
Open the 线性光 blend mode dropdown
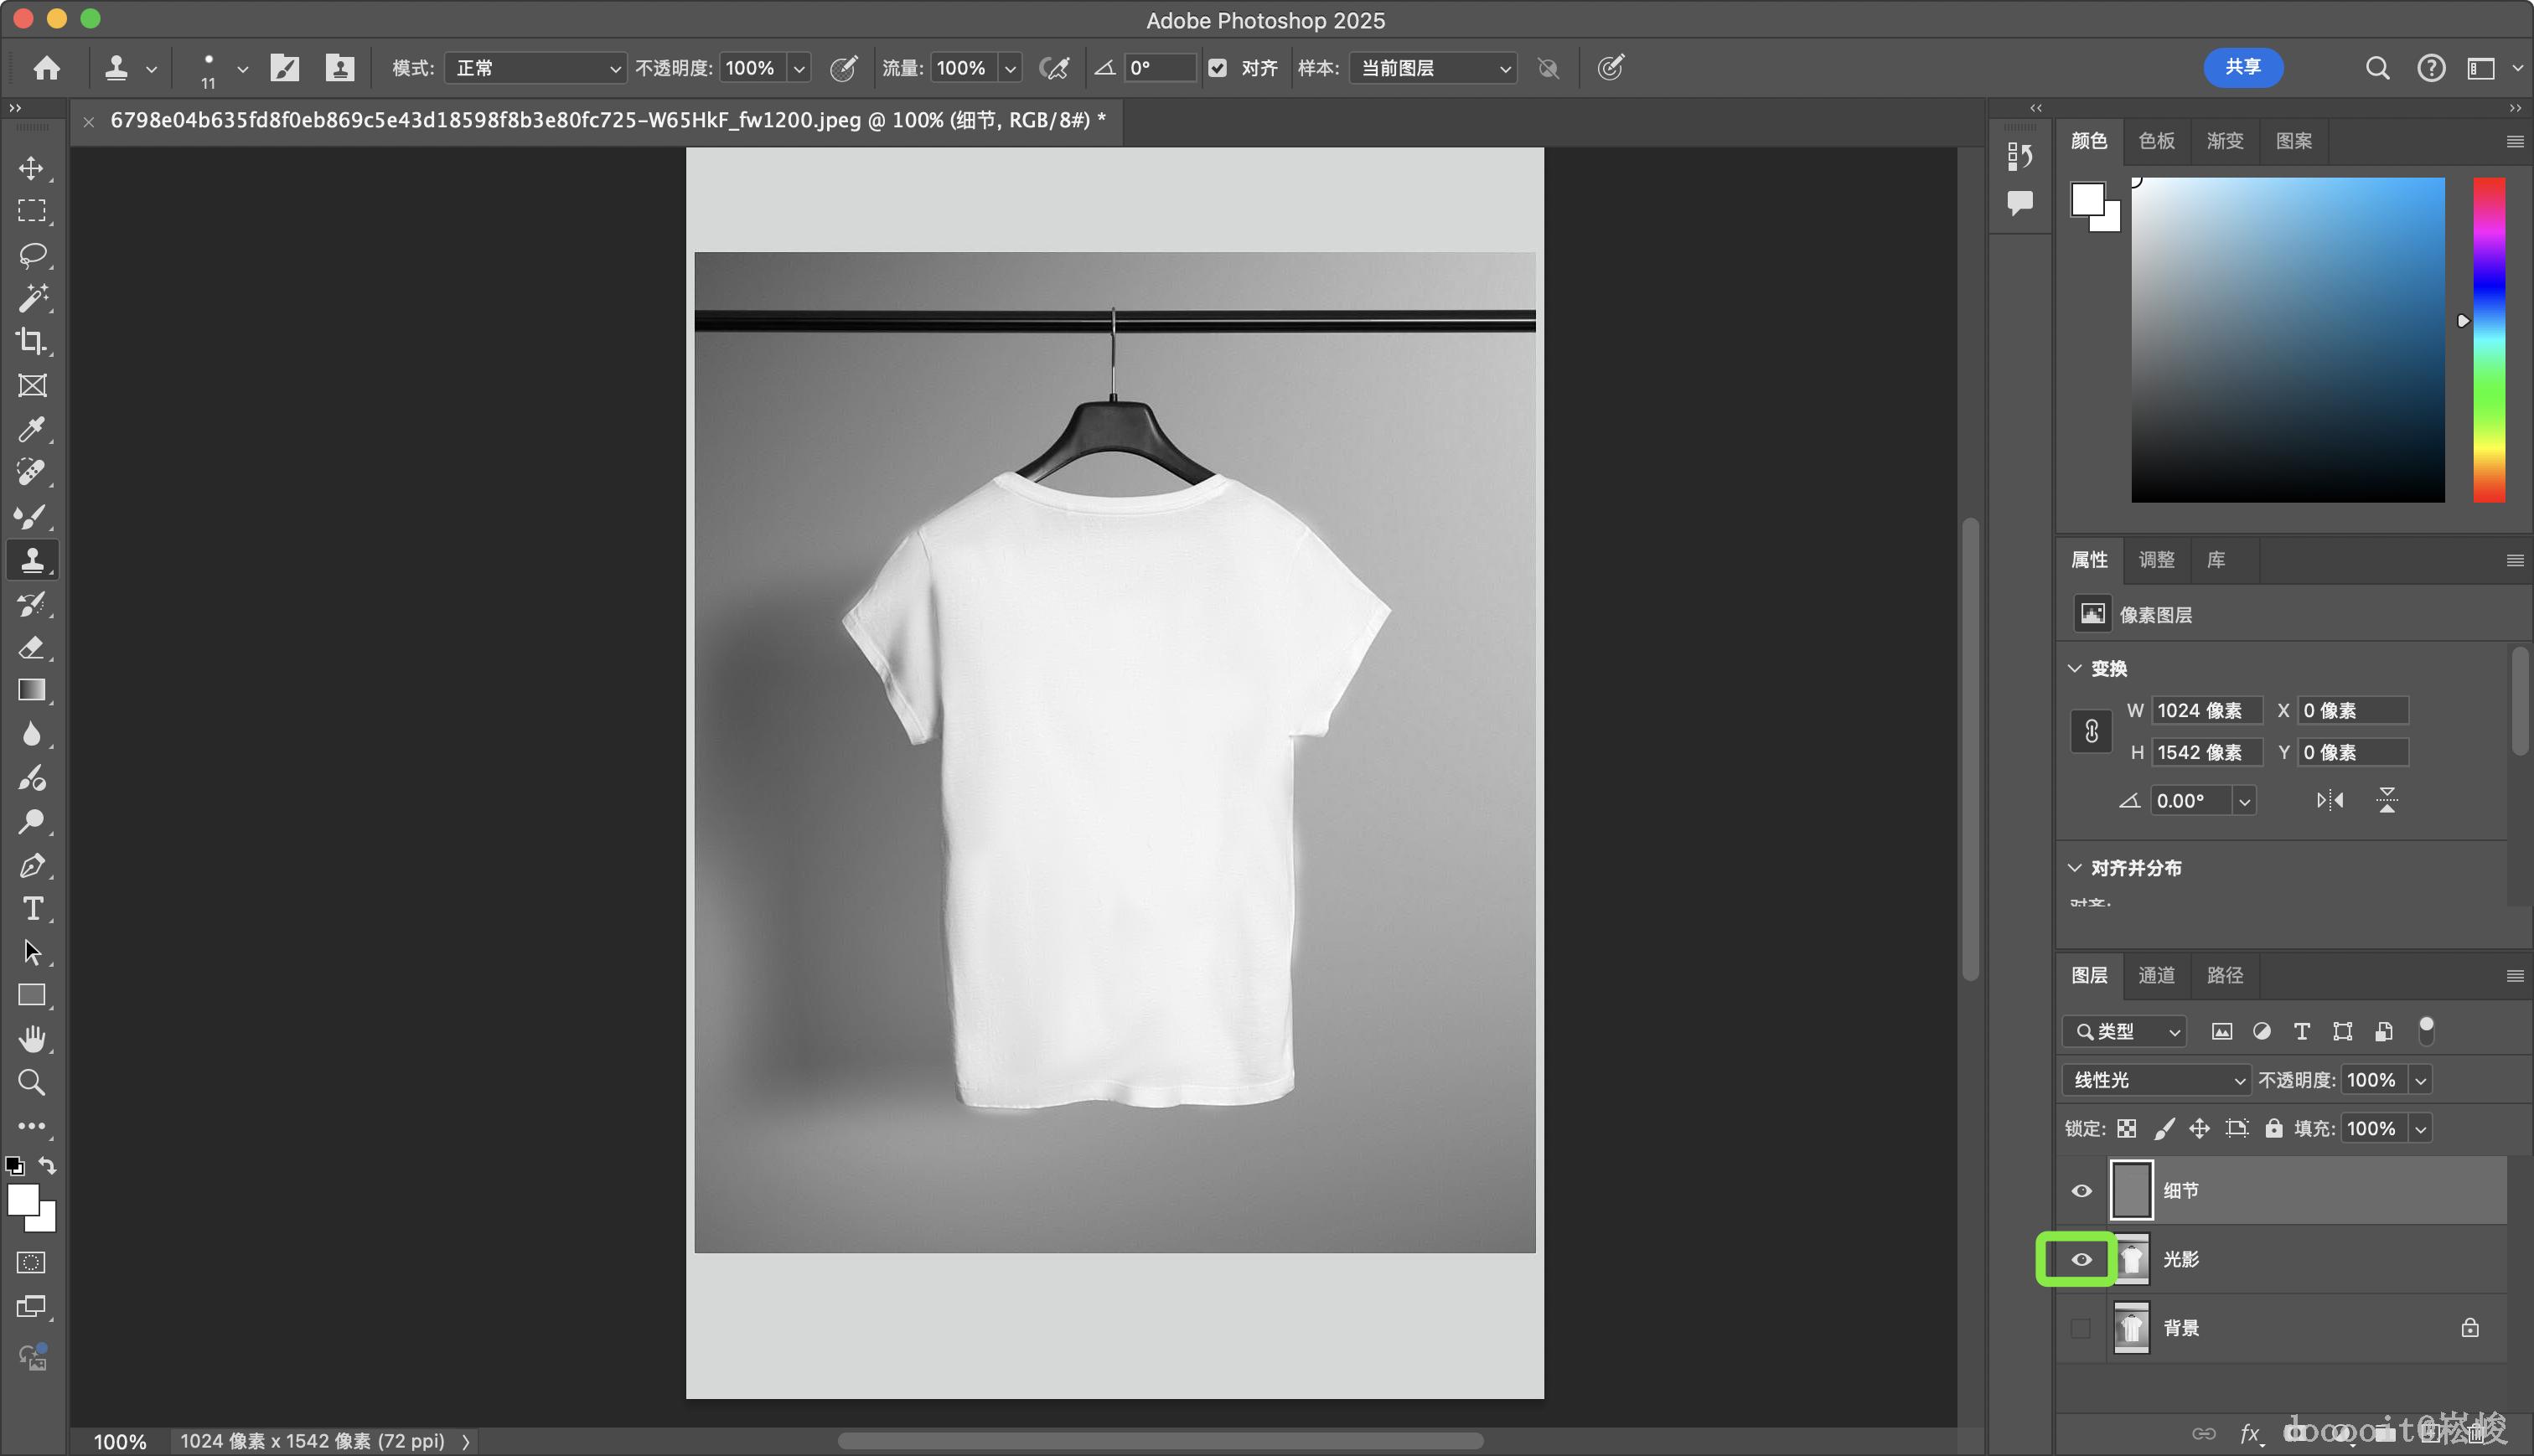(x=2155, y=1080)
